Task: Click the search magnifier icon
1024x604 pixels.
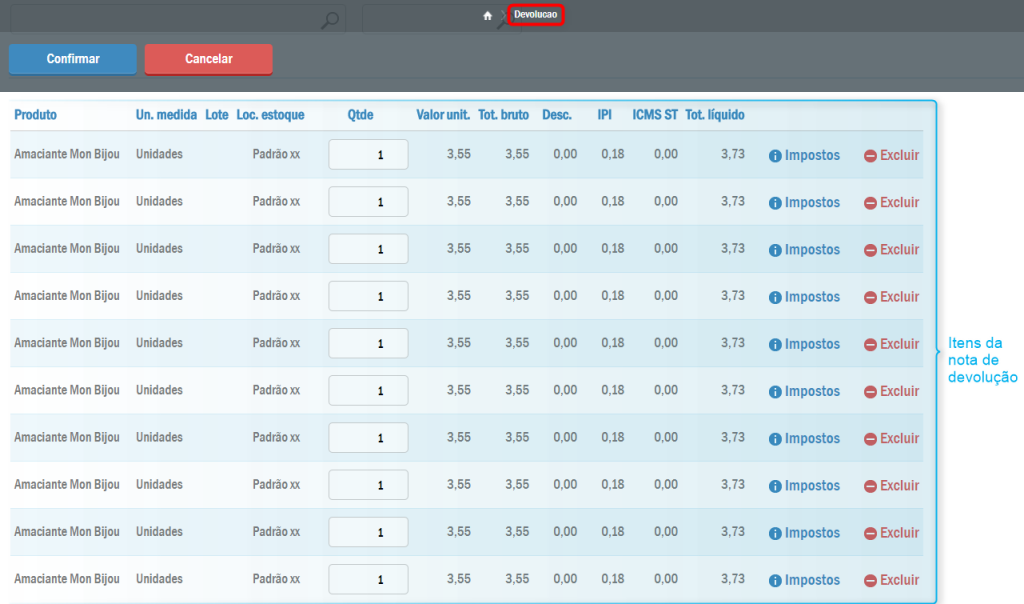Action: tap(329, 19)
